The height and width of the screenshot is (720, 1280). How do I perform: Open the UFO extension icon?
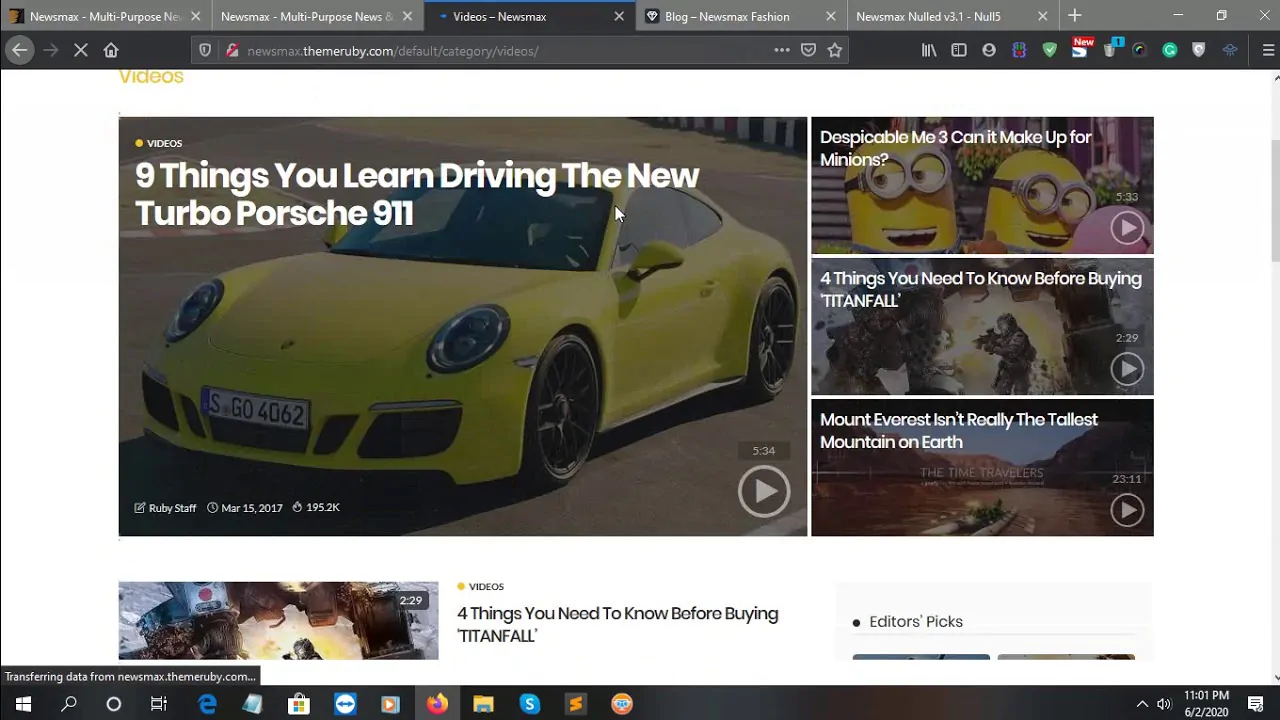click(1230, 50)
